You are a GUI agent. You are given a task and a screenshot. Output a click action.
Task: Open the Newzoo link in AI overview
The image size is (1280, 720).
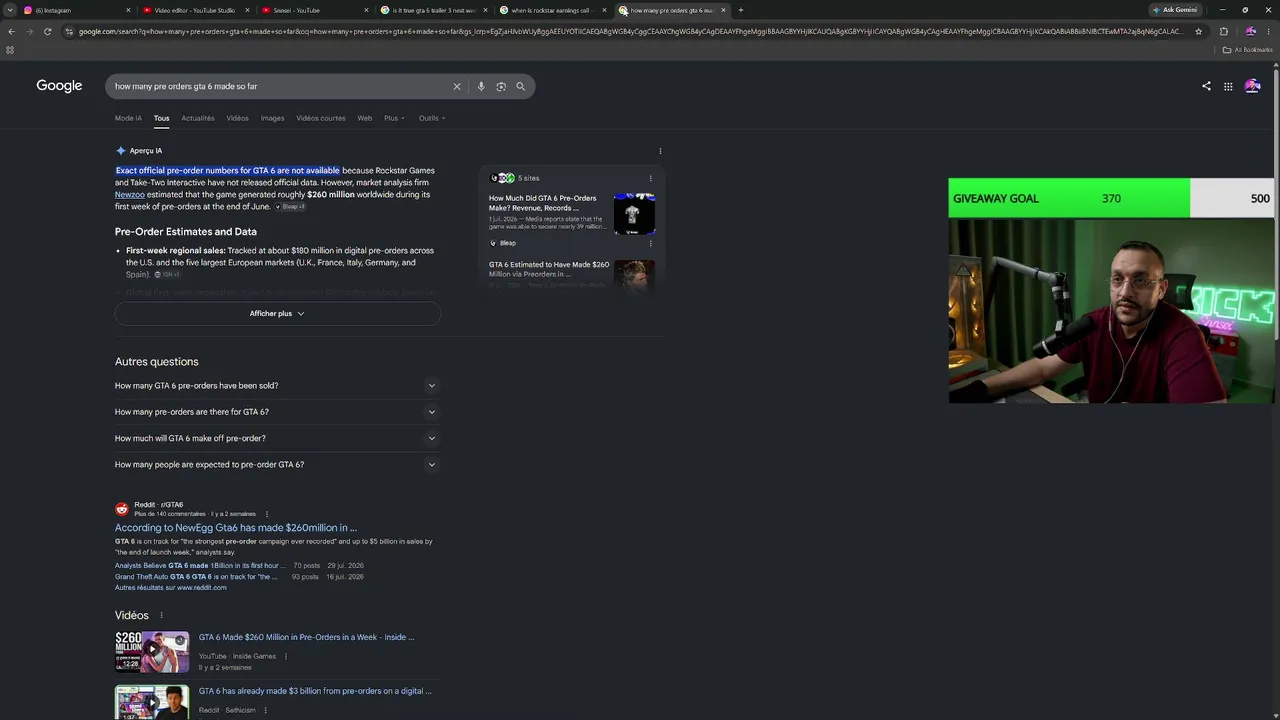130,195
